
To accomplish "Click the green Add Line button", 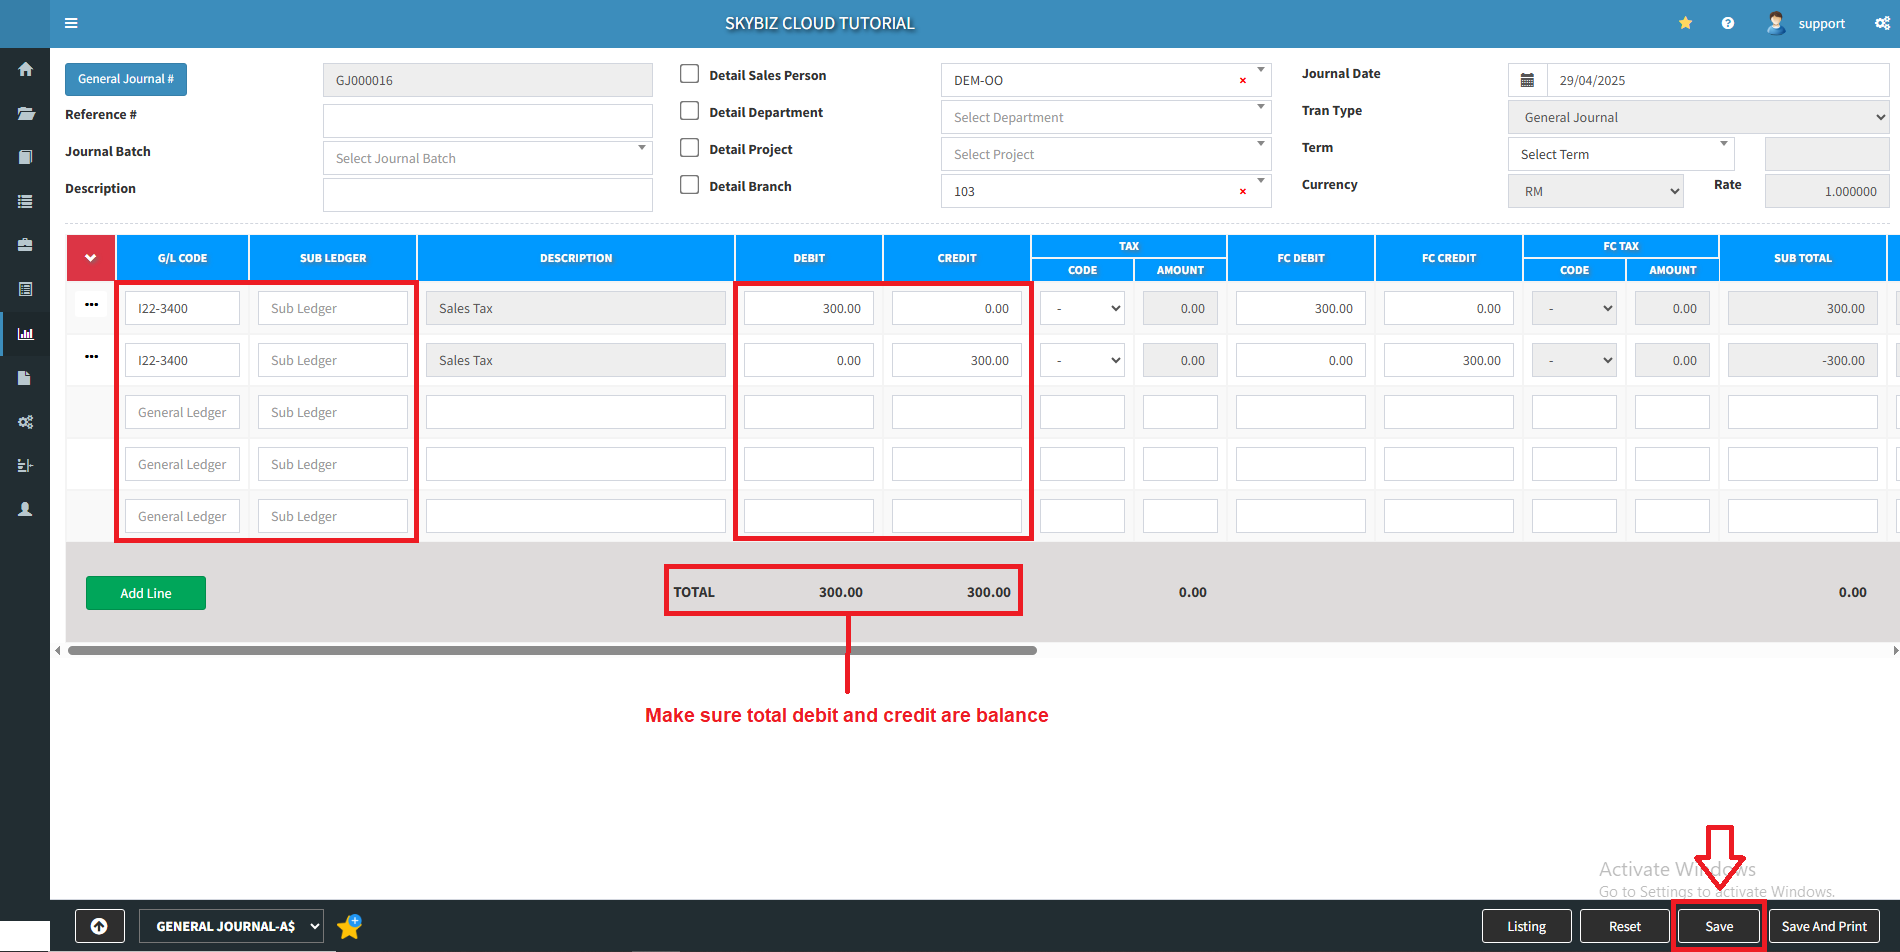I will pos(146,593).
